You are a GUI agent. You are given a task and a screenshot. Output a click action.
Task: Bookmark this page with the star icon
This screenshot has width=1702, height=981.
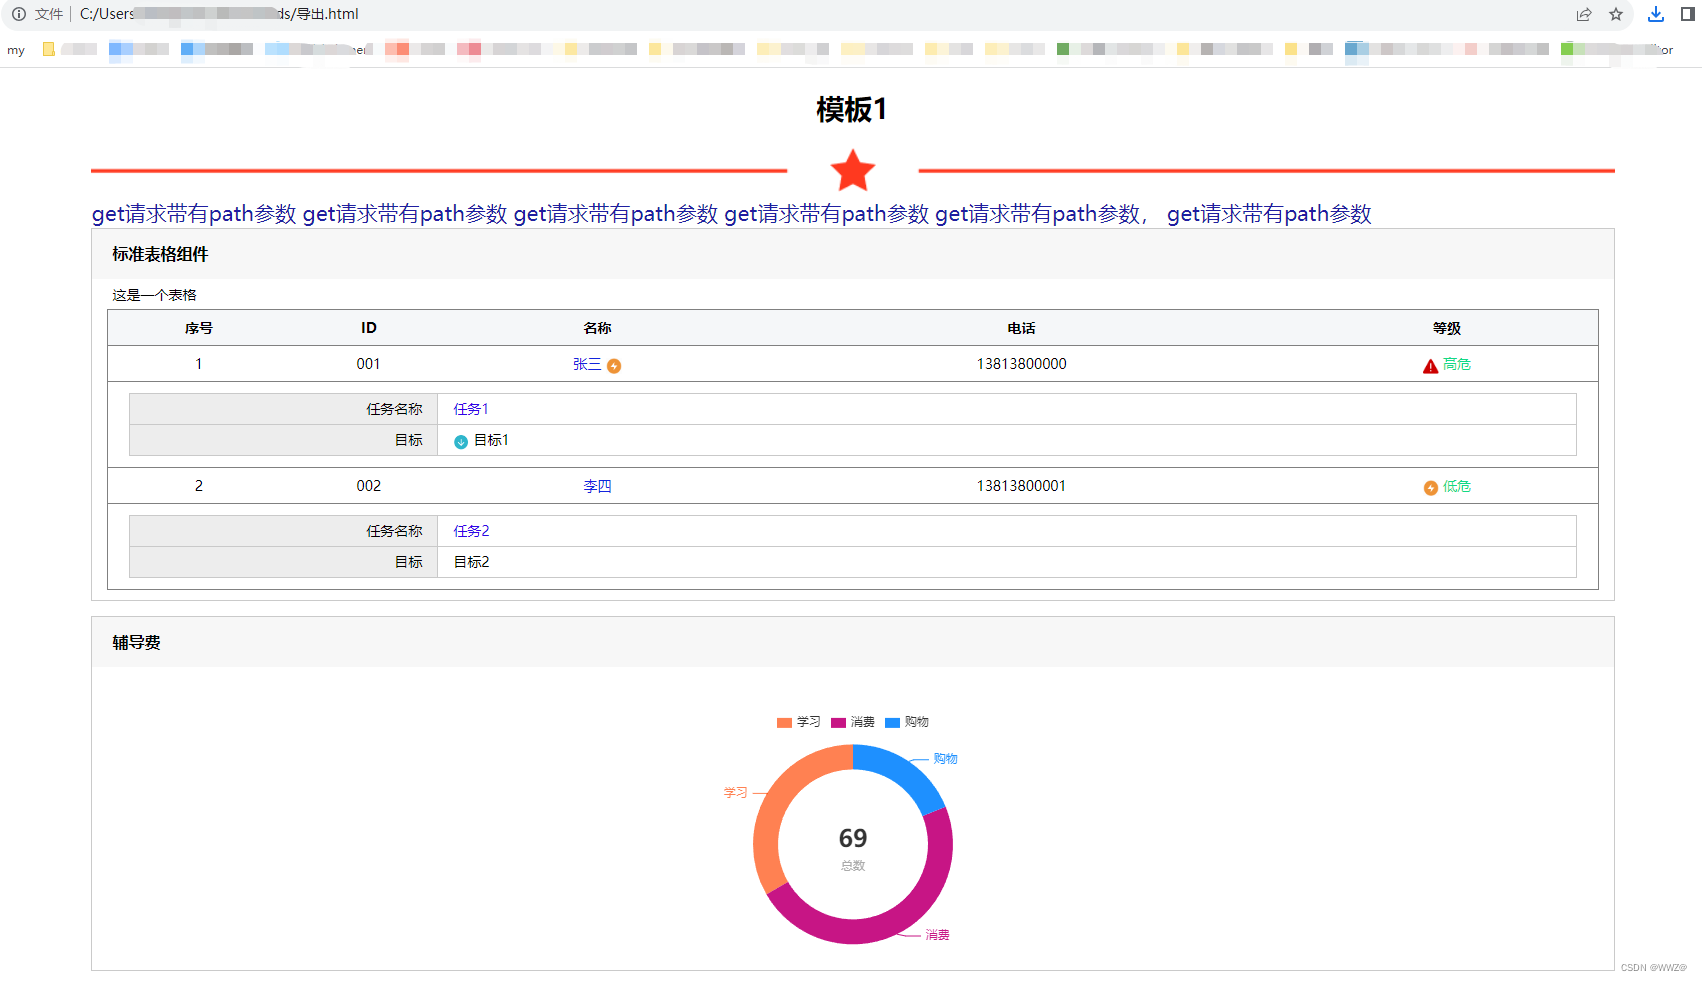pos(1616,14)
